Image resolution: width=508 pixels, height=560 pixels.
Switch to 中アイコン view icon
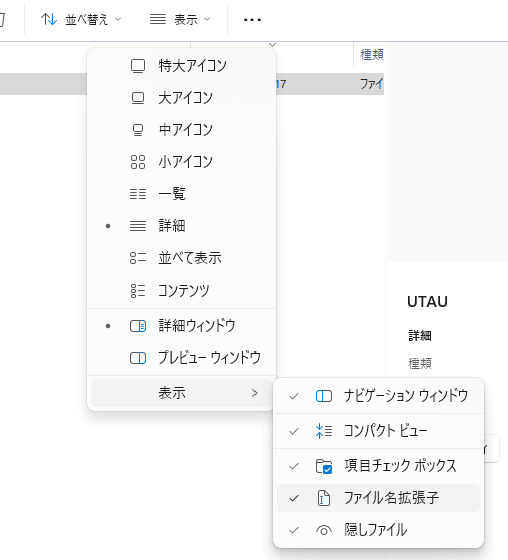[x=138, y=130]
